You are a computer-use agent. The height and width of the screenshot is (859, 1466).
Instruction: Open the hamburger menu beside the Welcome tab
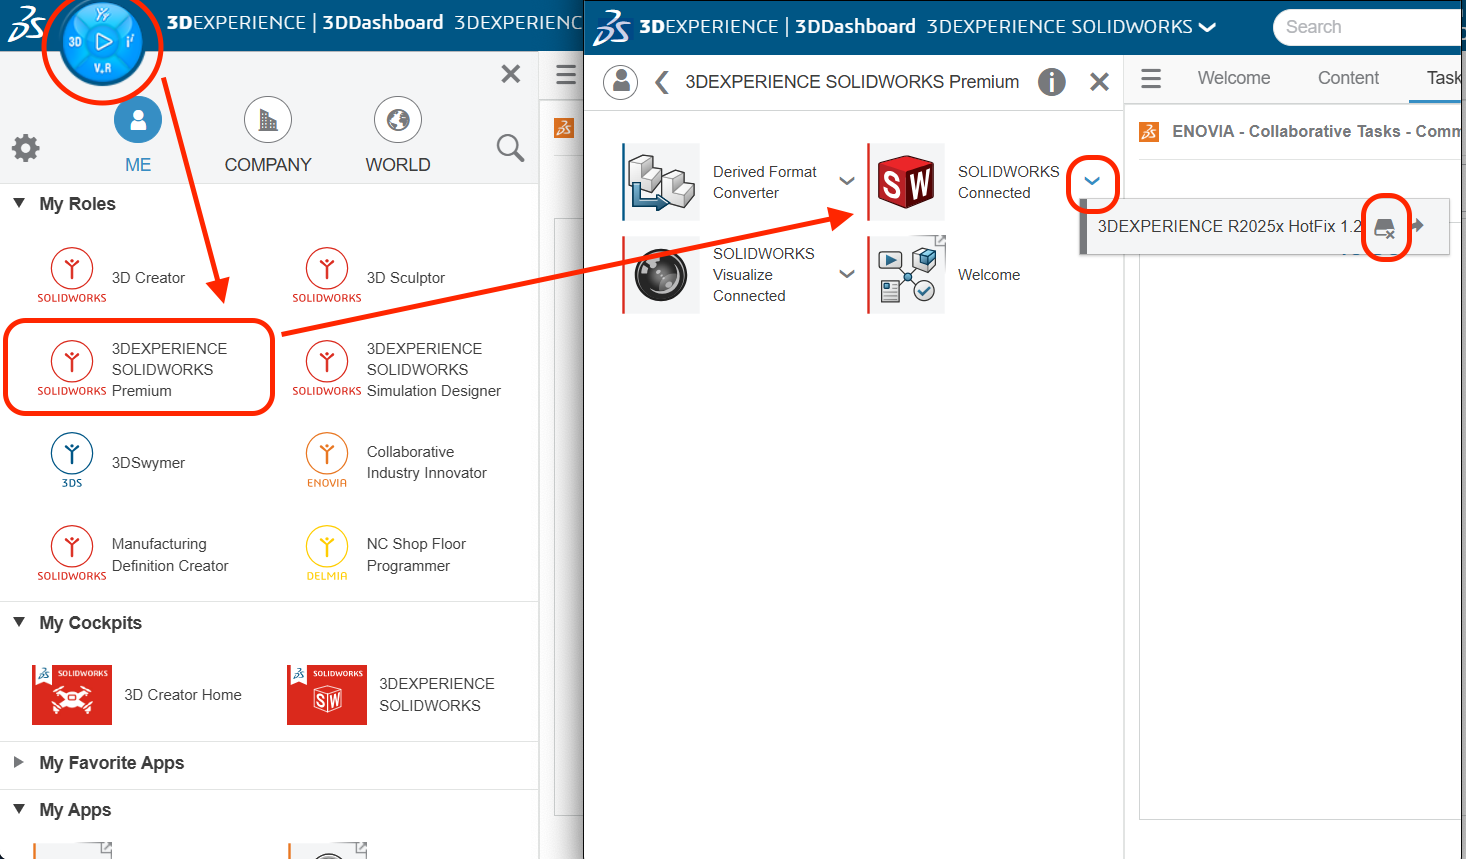click(1151, 78)
